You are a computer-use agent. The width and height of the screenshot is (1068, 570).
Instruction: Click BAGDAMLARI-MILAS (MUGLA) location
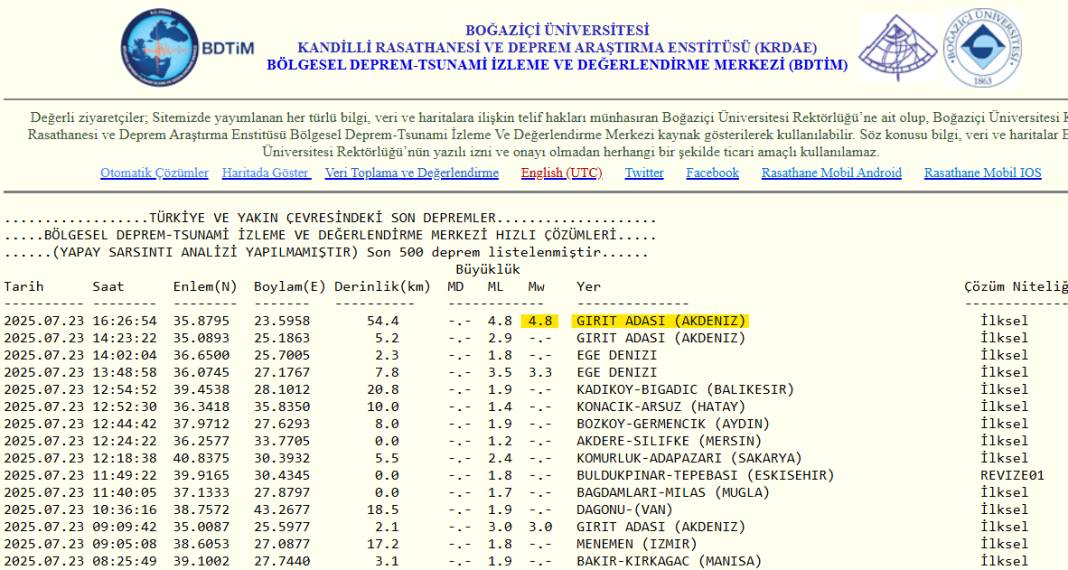click(x=673, y=492)
